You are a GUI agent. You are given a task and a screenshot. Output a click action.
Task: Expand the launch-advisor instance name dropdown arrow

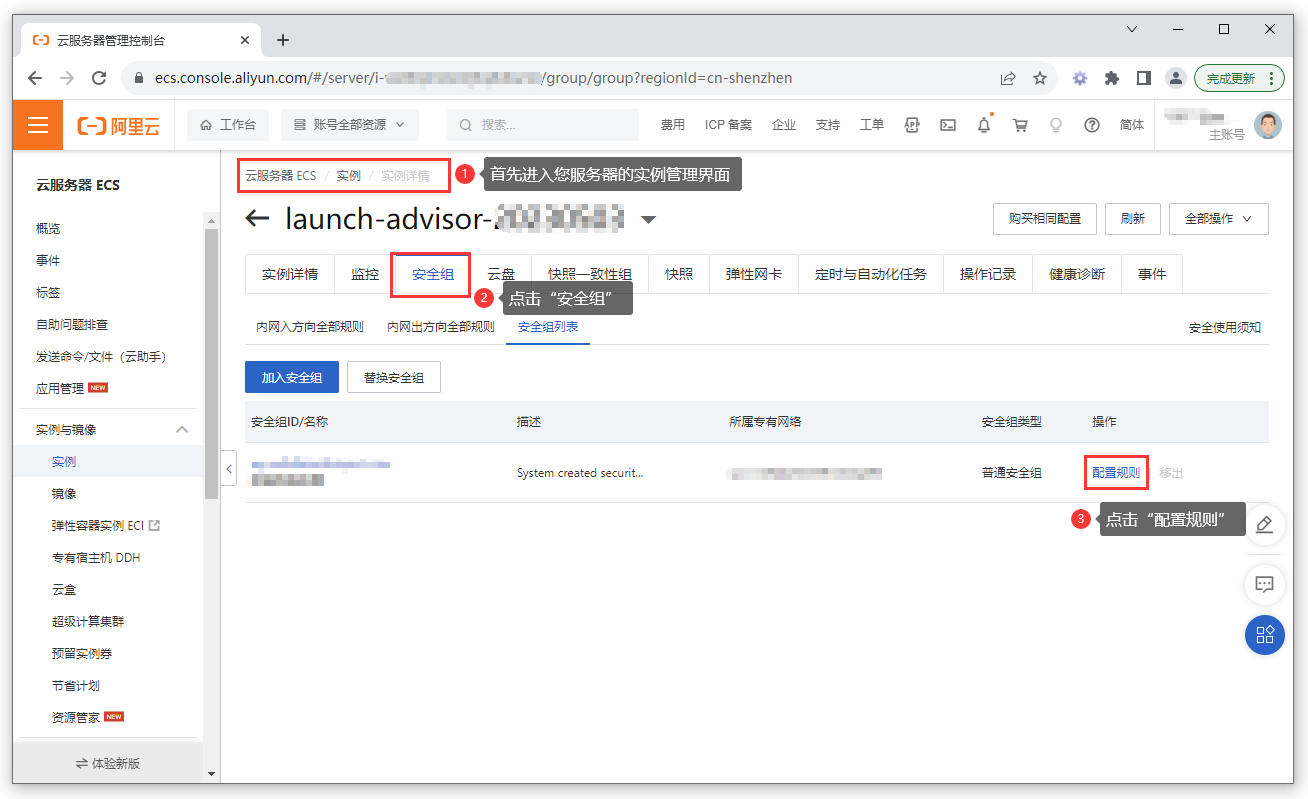pos(649,219)
